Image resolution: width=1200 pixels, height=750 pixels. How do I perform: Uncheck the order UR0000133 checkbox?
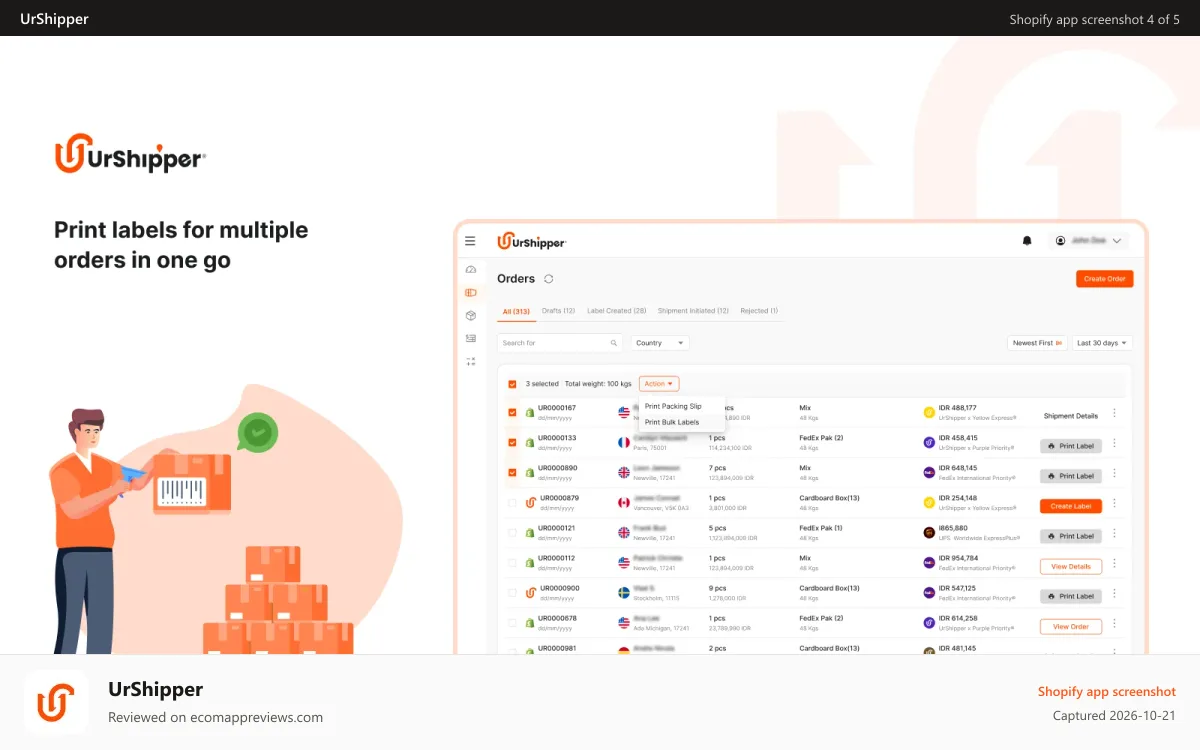click(512, 442)
